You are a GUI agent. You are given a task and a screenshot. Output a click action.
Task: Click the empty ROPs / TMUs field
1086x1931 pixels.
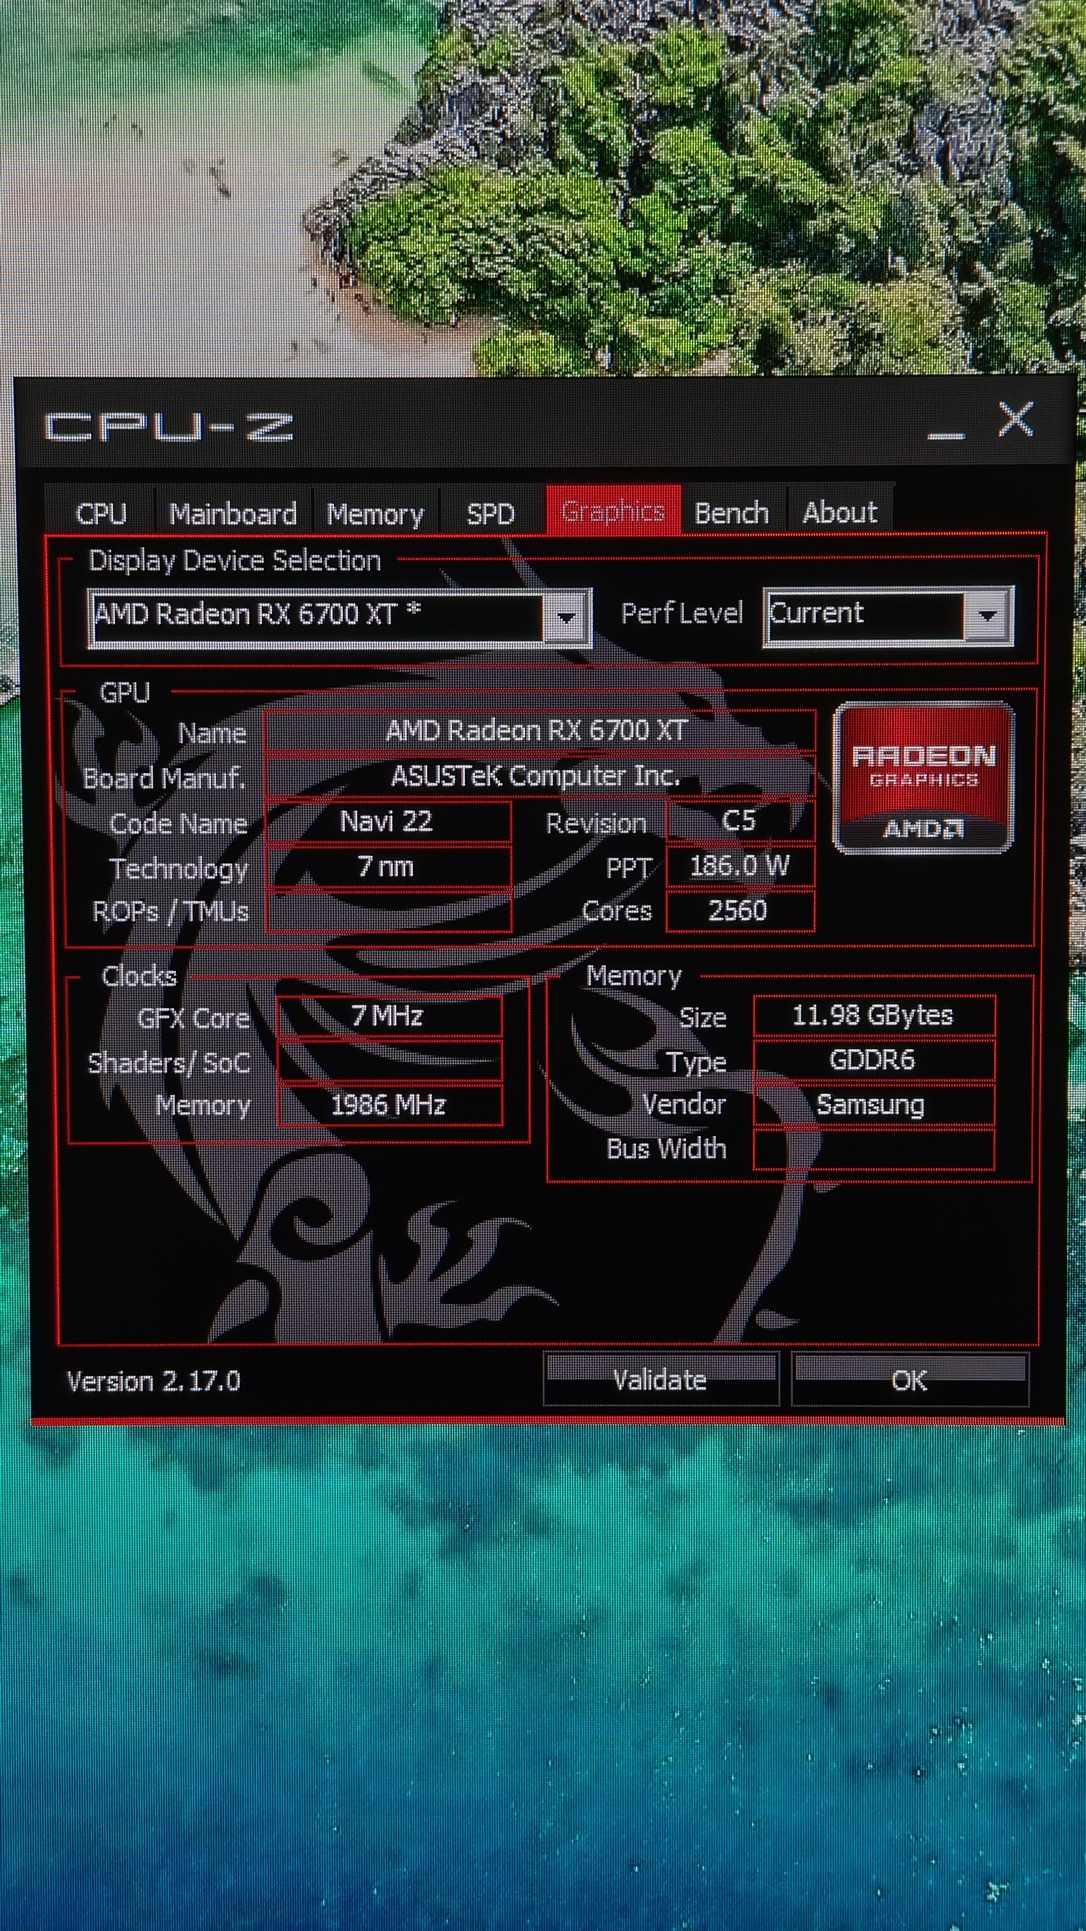[388, 911]
